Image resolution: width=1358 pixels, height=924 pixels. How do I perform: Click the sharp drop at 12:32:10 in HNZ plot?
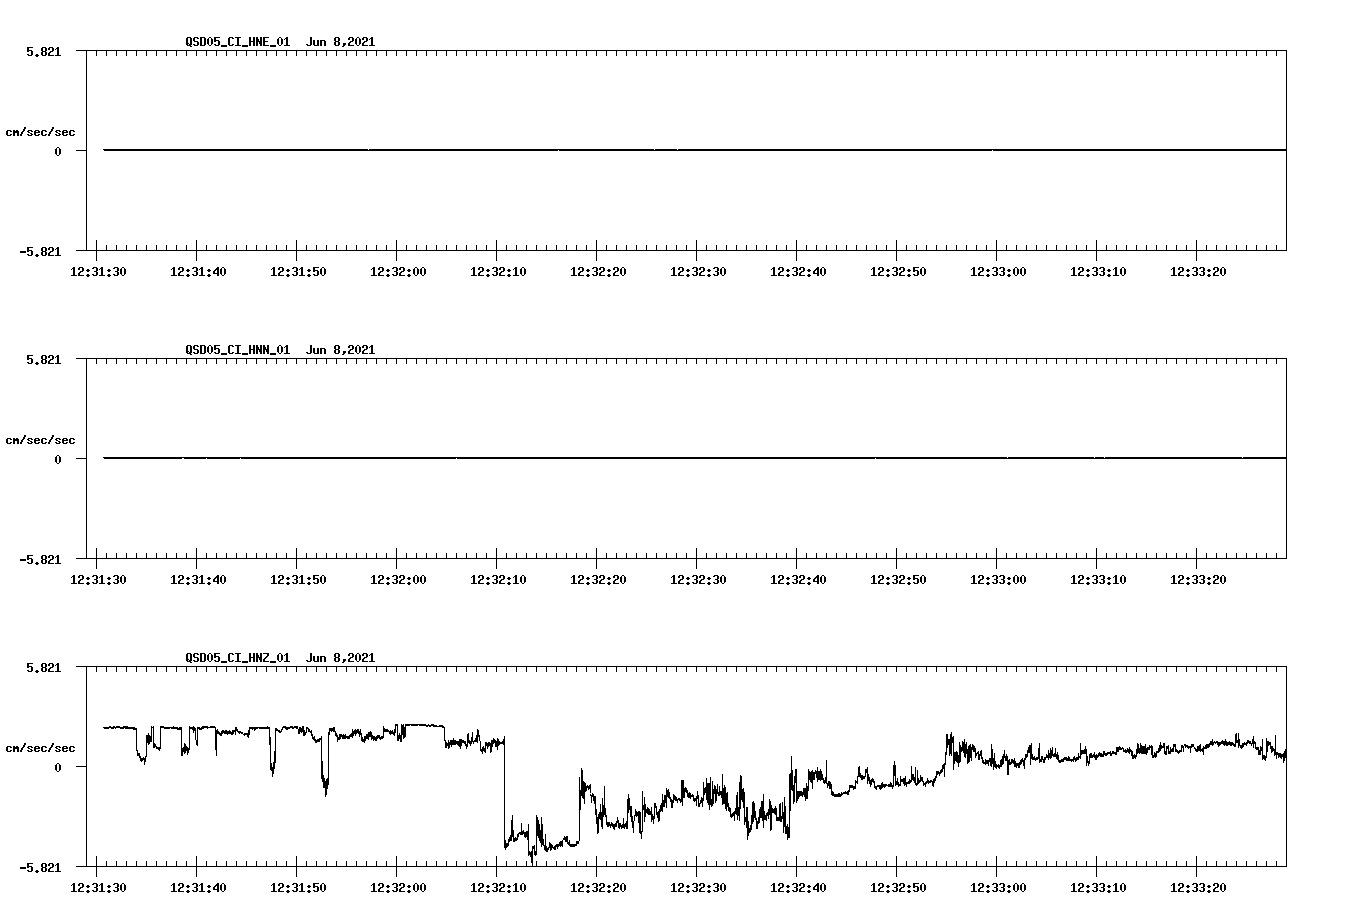pyautogui.click(x=505, y=795)
